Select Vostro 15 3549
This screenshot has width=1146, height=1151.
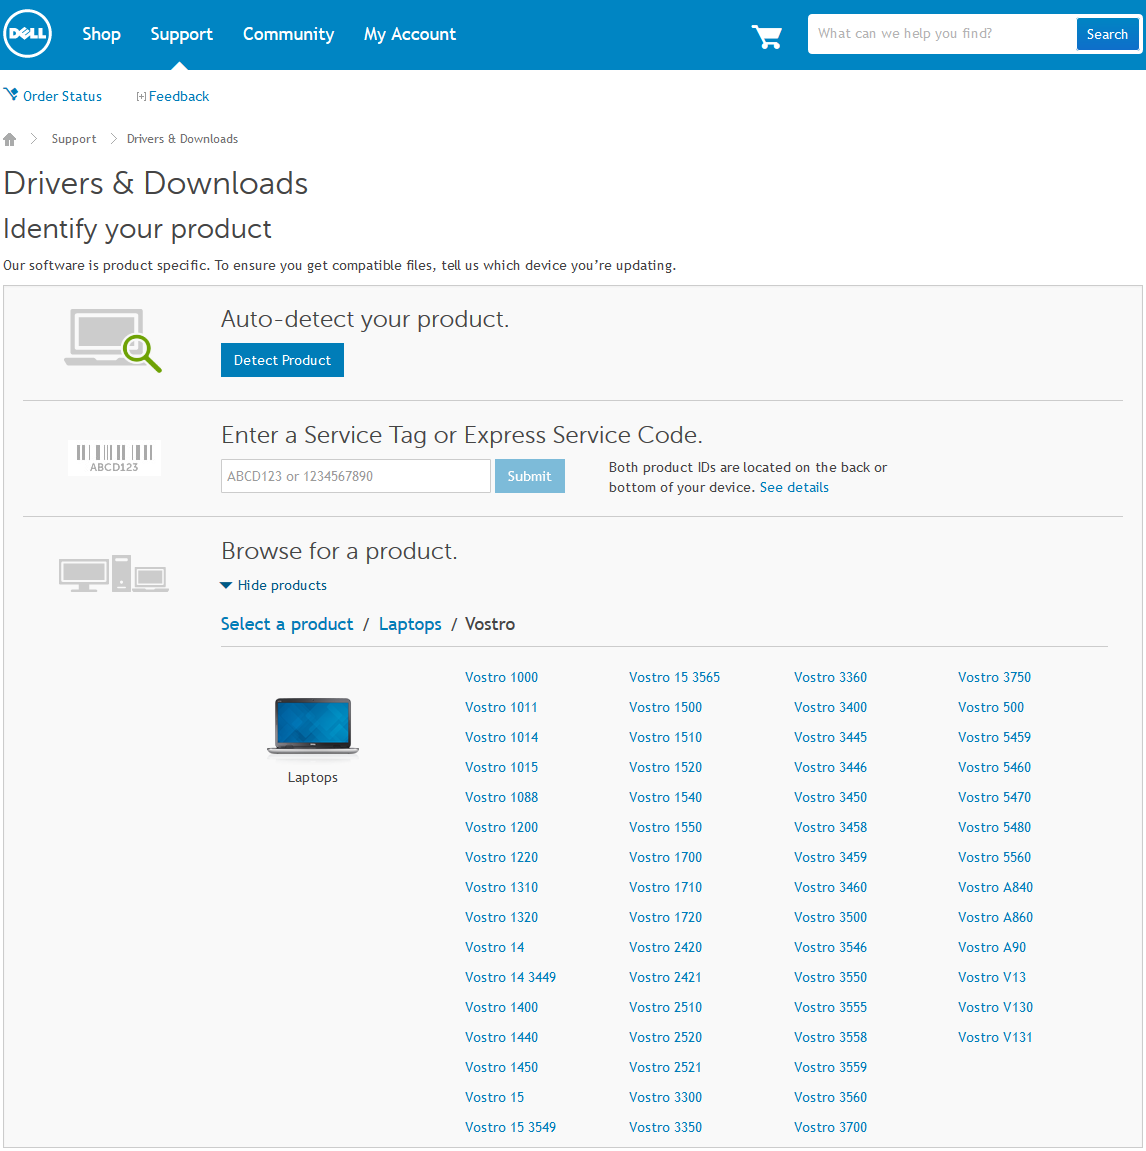point(510,1127)
